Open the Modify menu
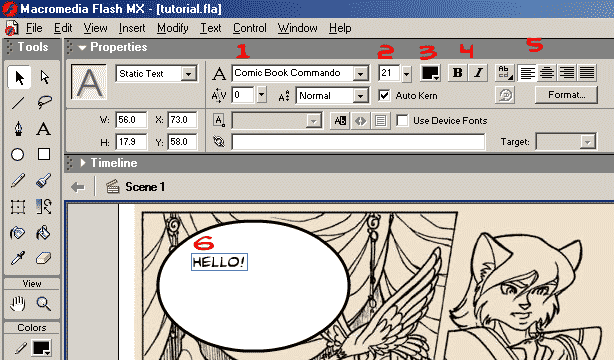The image size is (614, 360). (x=173, y=28)
